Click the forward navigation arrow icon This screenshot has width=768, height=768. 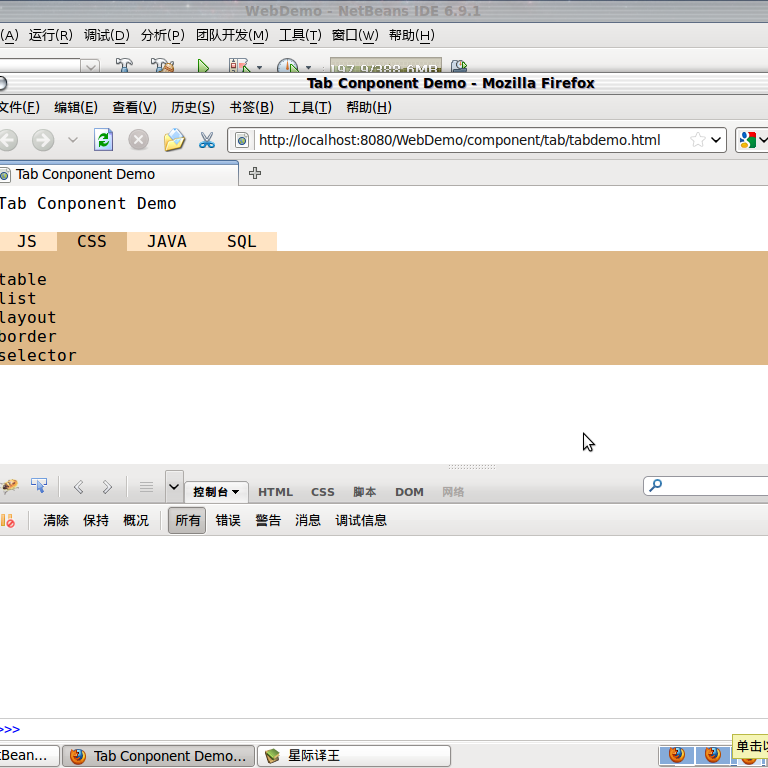43,140
